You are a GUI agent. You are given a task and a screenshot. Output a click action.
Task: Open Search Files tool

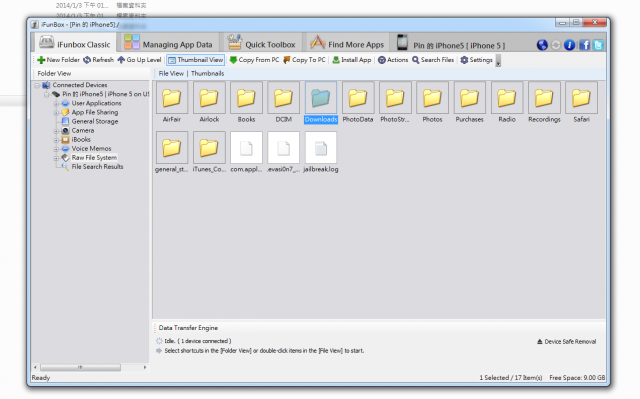click(433, 60)
